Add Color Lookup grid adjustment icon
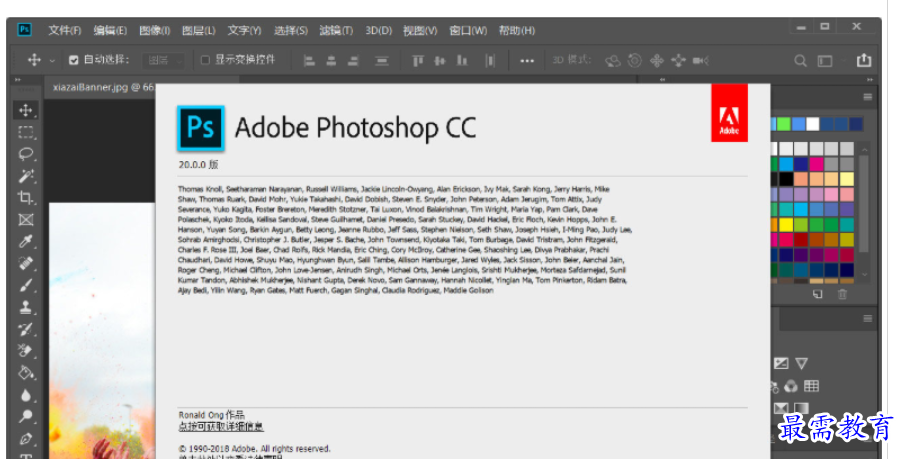 click(x=812, y=385)
